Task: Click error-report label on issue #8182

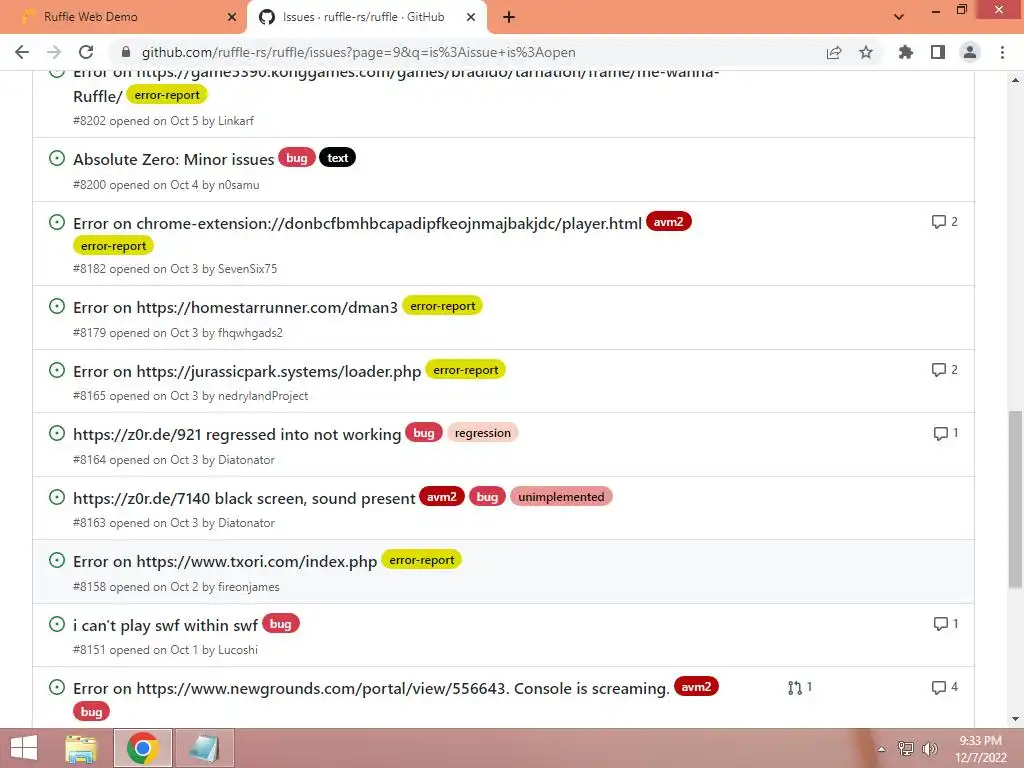Action: pyautogui.click(x=114, y=246)
